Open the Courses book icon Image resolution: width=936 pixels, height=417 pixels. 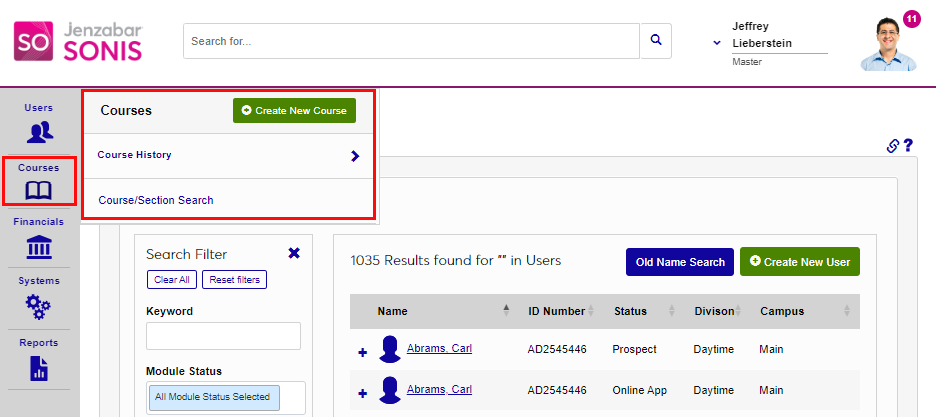[39, 190]
